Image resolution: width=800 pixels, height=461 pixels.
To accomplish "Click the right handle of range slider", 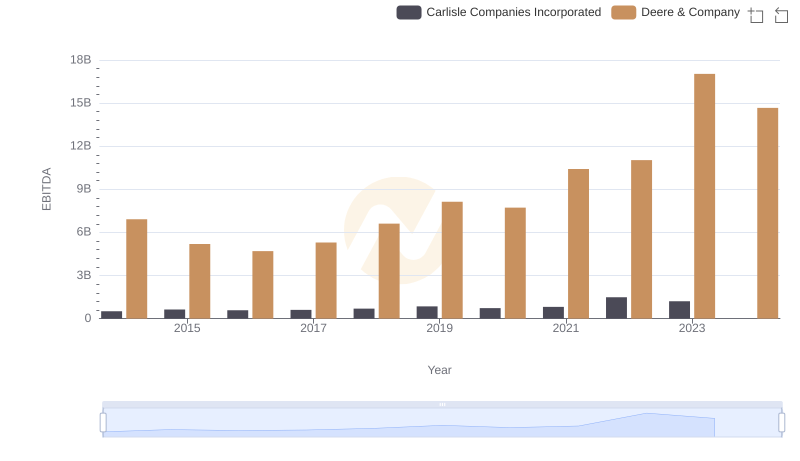I will (781, 423).
